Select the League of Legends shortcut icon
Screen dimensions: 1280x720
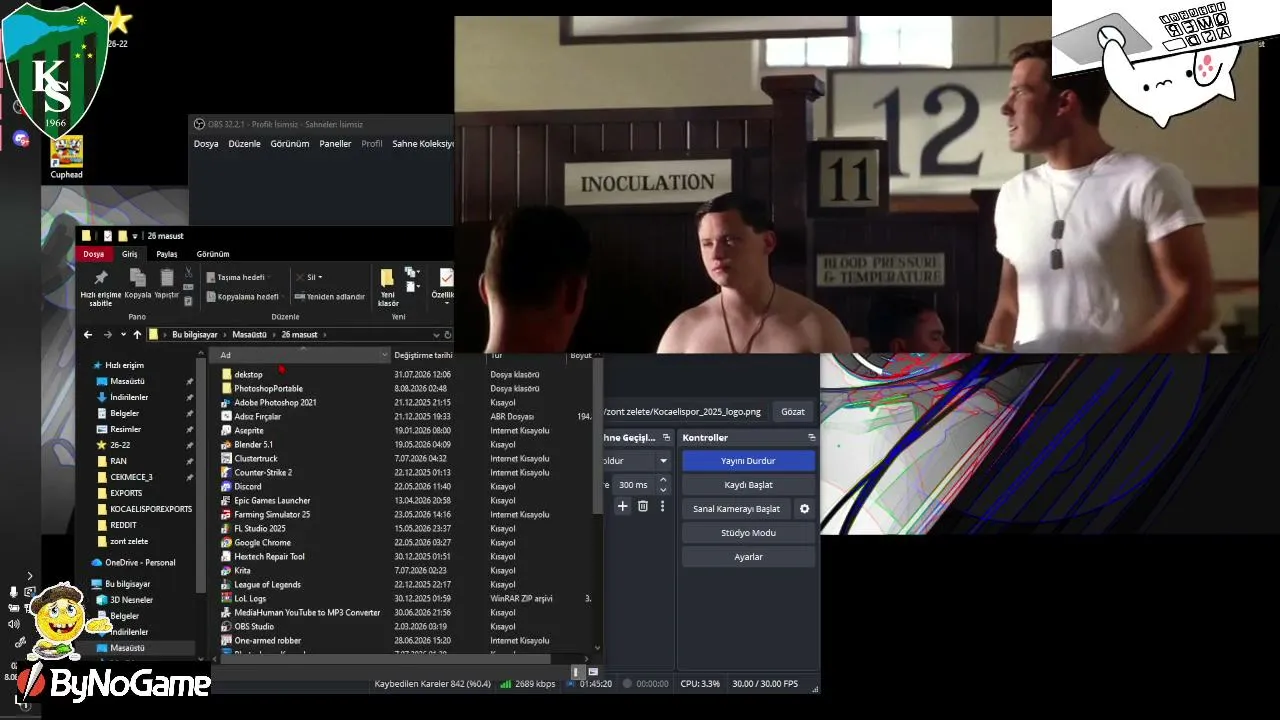pyautogui.click(x=227, y=585)
